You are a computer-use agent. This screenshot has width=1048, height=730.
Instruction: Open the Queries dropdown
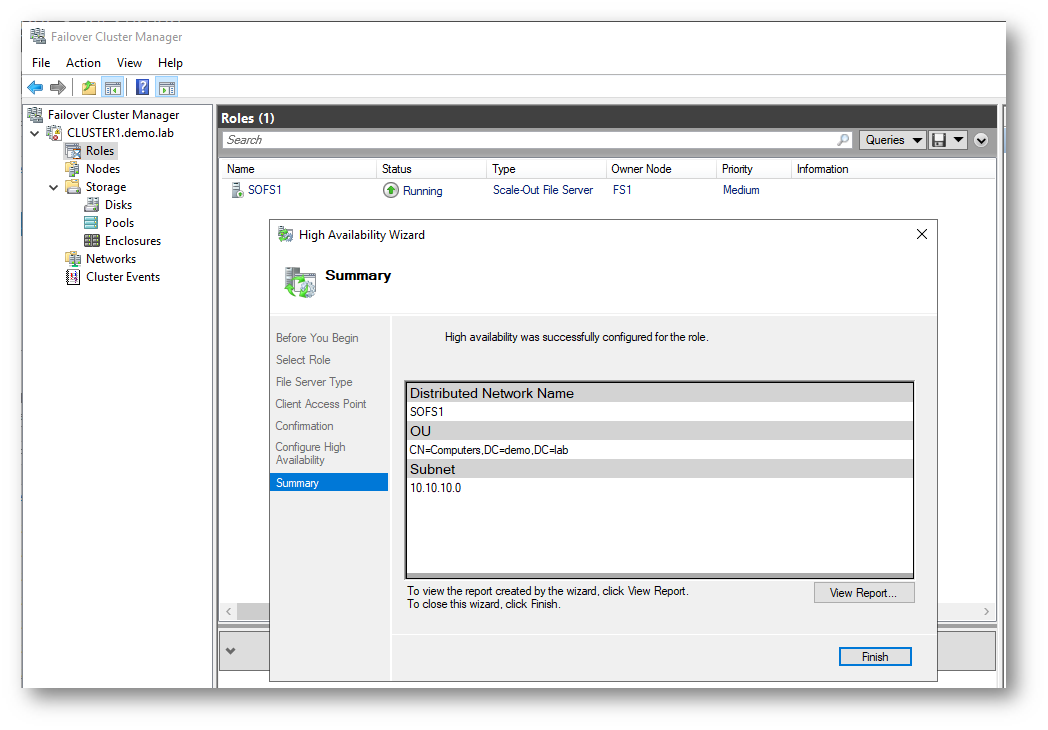[892, 140]
